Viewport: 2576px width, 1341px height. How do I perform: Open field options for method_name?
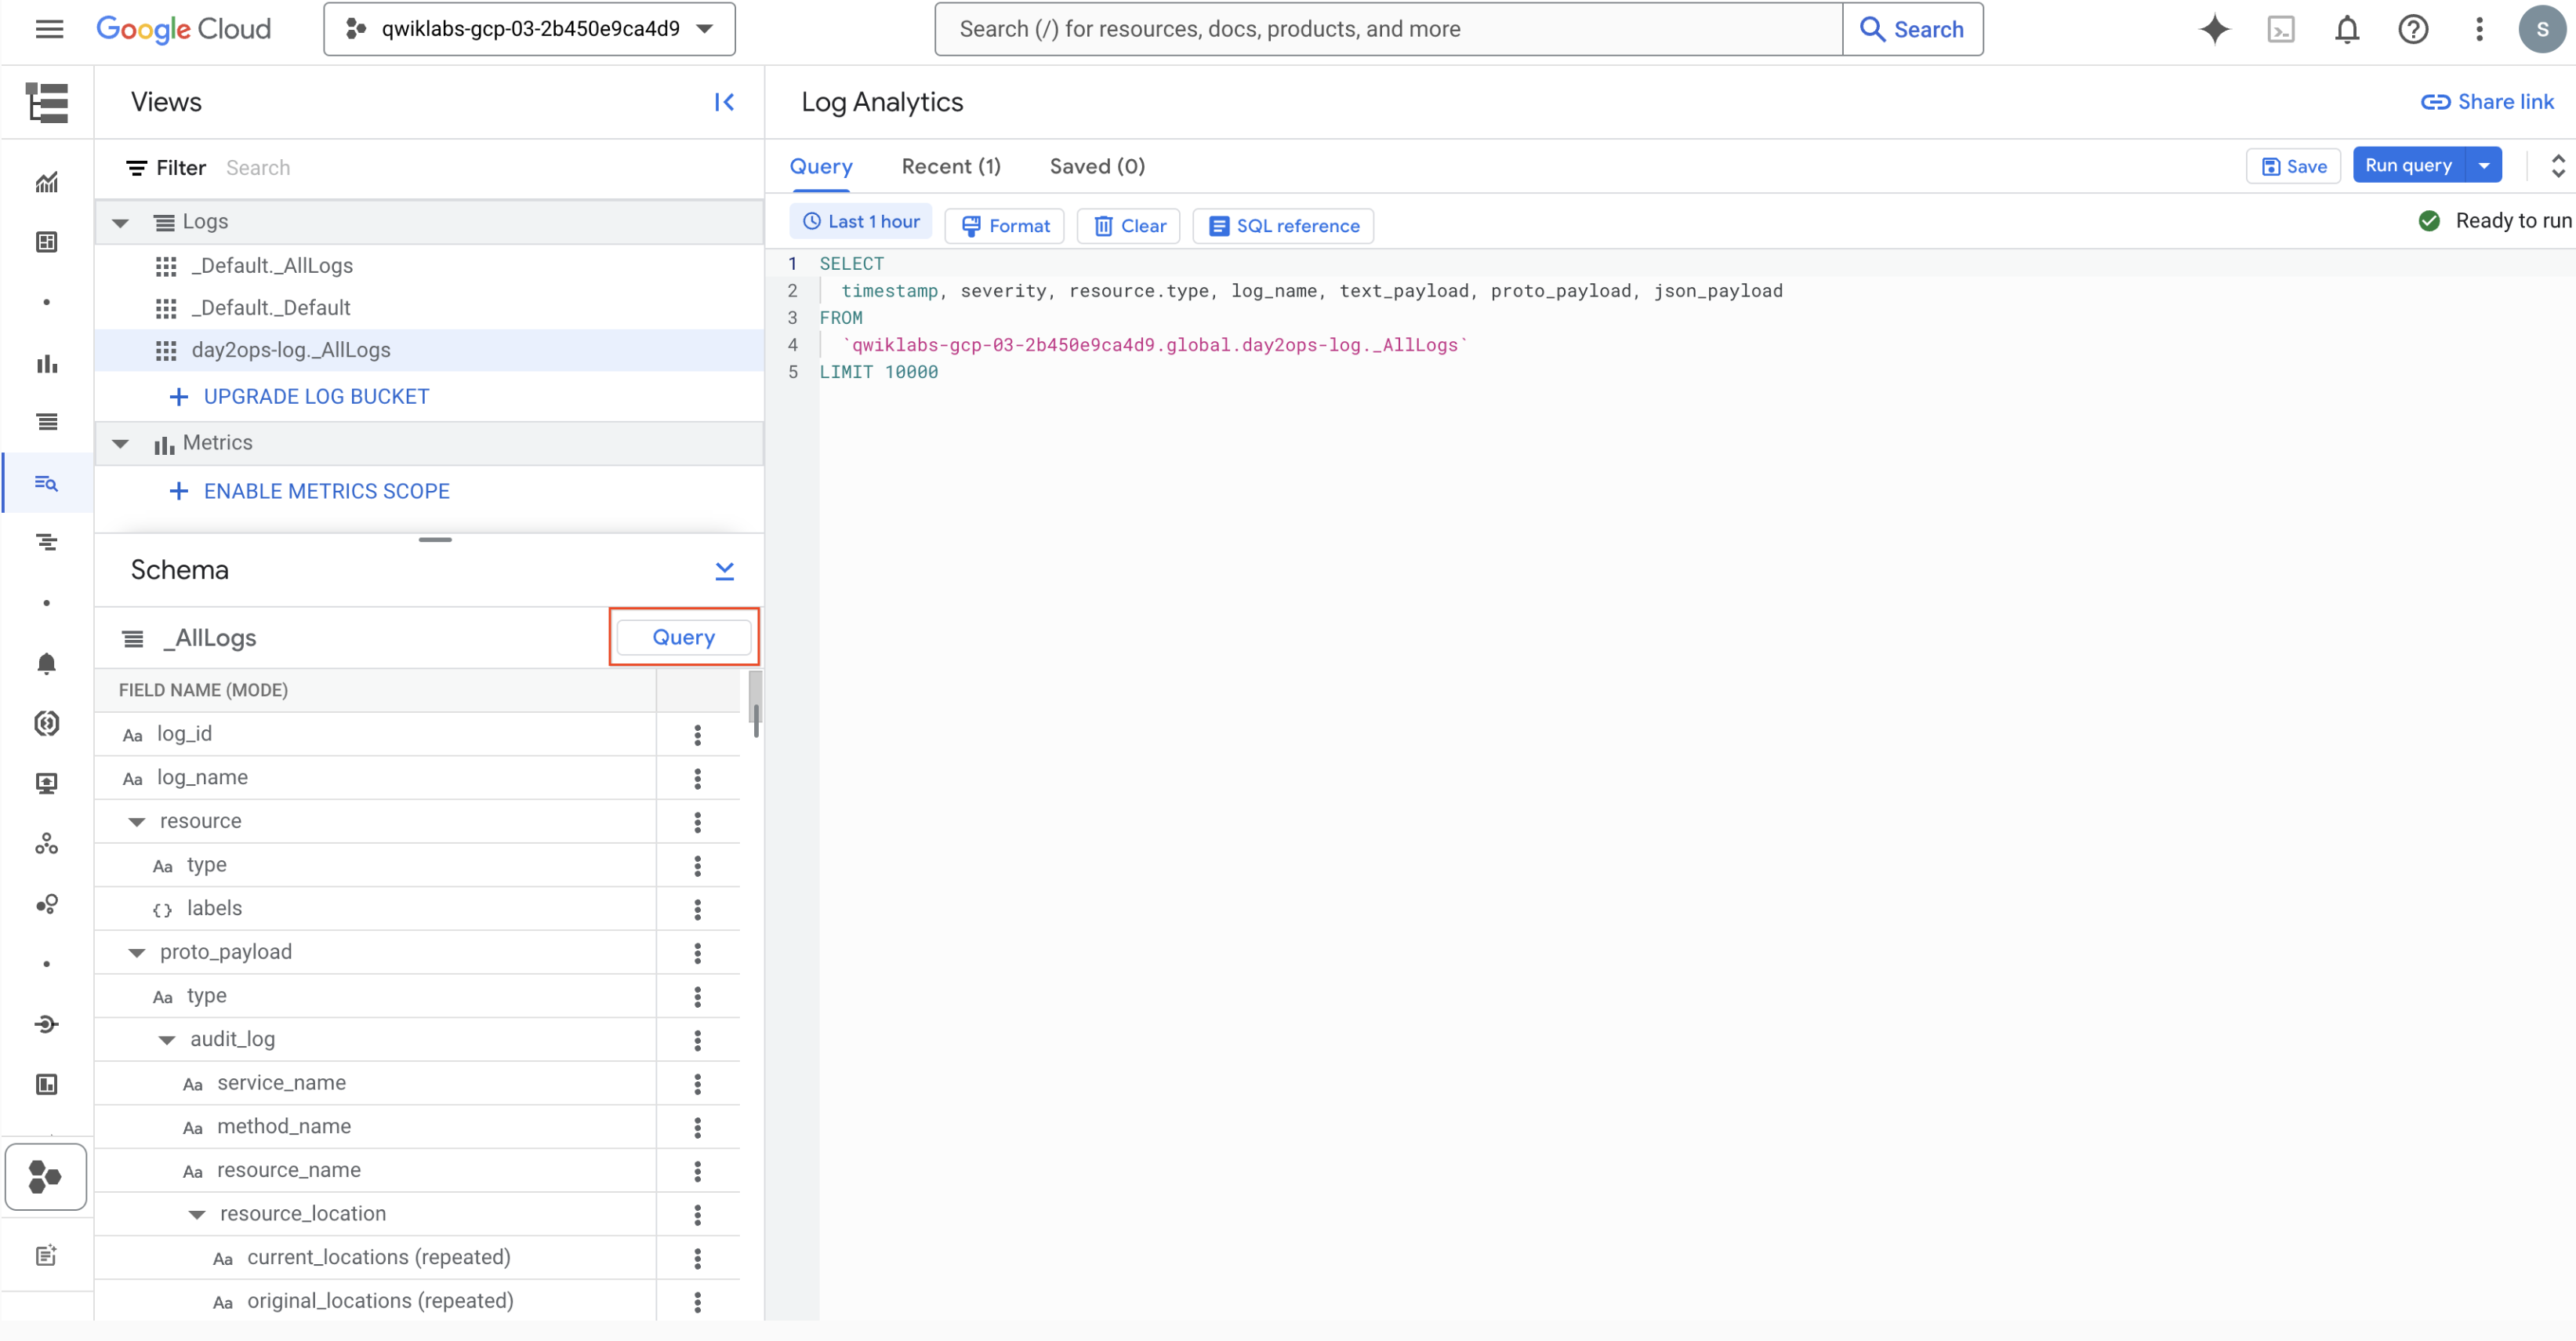(x=697, y=1127)
